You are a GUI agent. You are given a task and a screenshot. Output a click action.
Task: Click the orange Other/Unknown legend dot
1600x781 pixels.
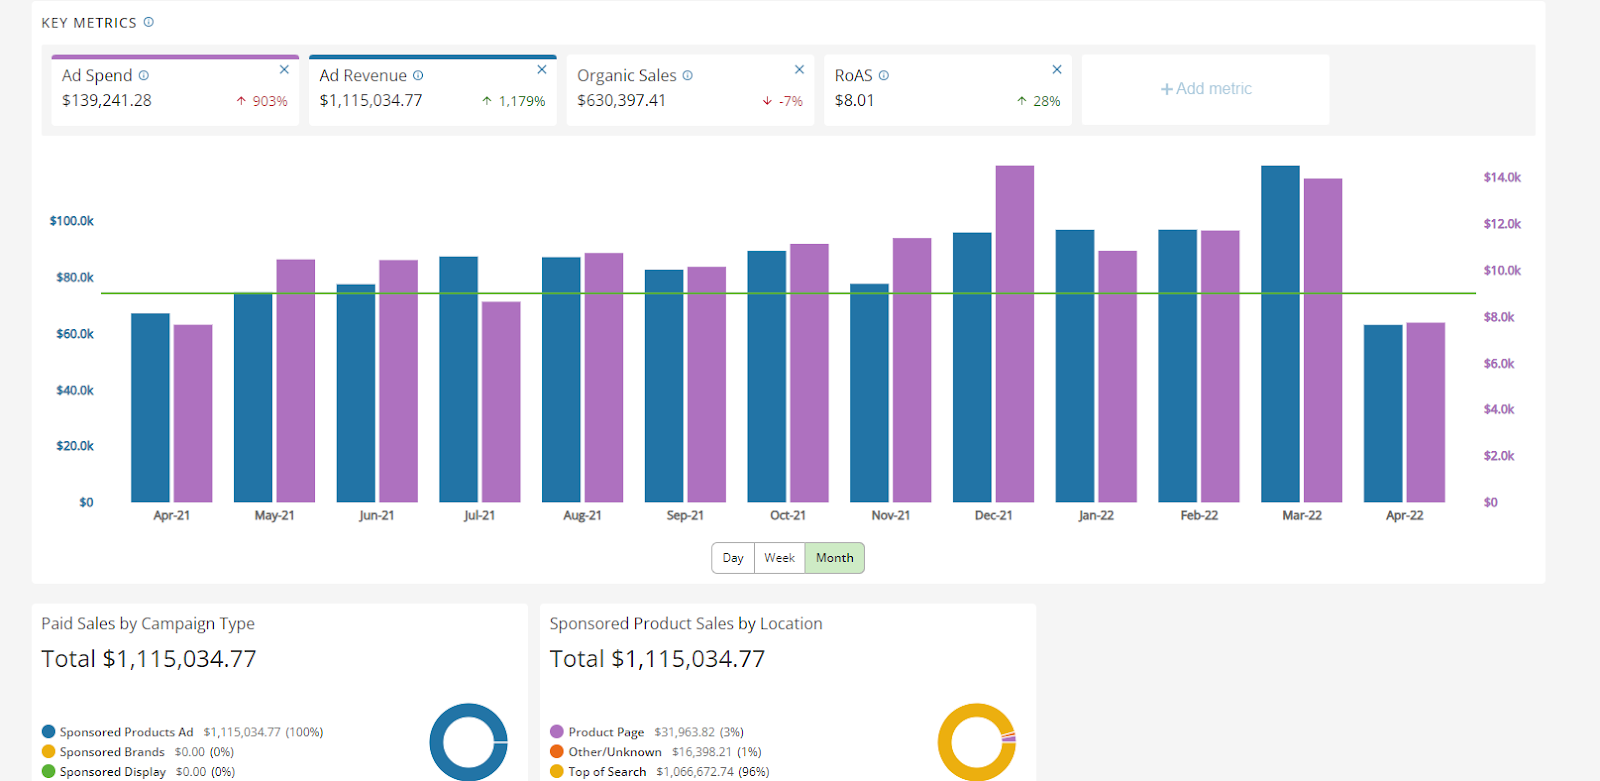coord(557,752)
